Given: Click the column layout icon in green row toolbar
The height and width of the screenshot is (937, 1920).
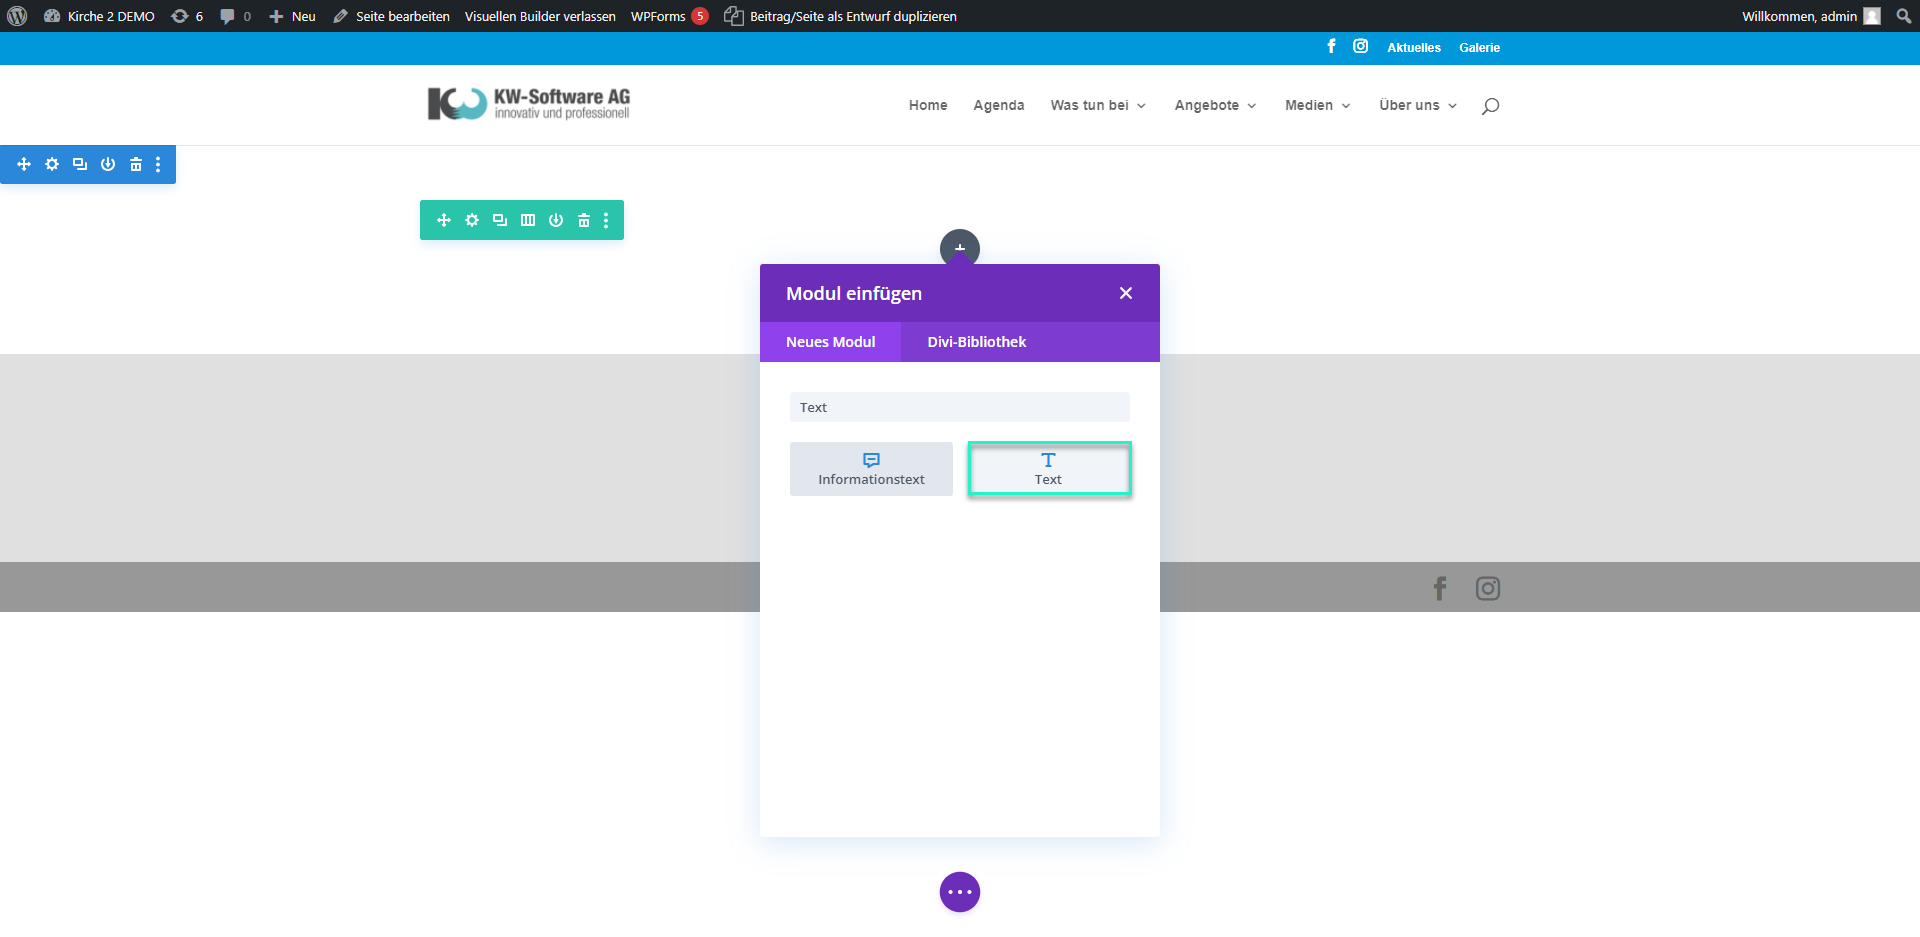Looking at the screenshot, I should pos(528,220).
